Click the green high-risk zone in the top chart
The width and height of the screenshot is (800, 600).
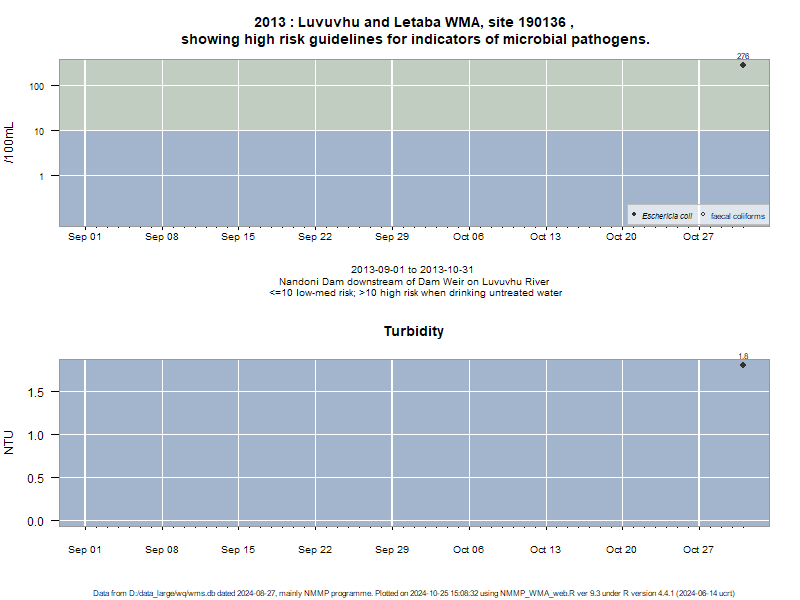click(414, 95)
